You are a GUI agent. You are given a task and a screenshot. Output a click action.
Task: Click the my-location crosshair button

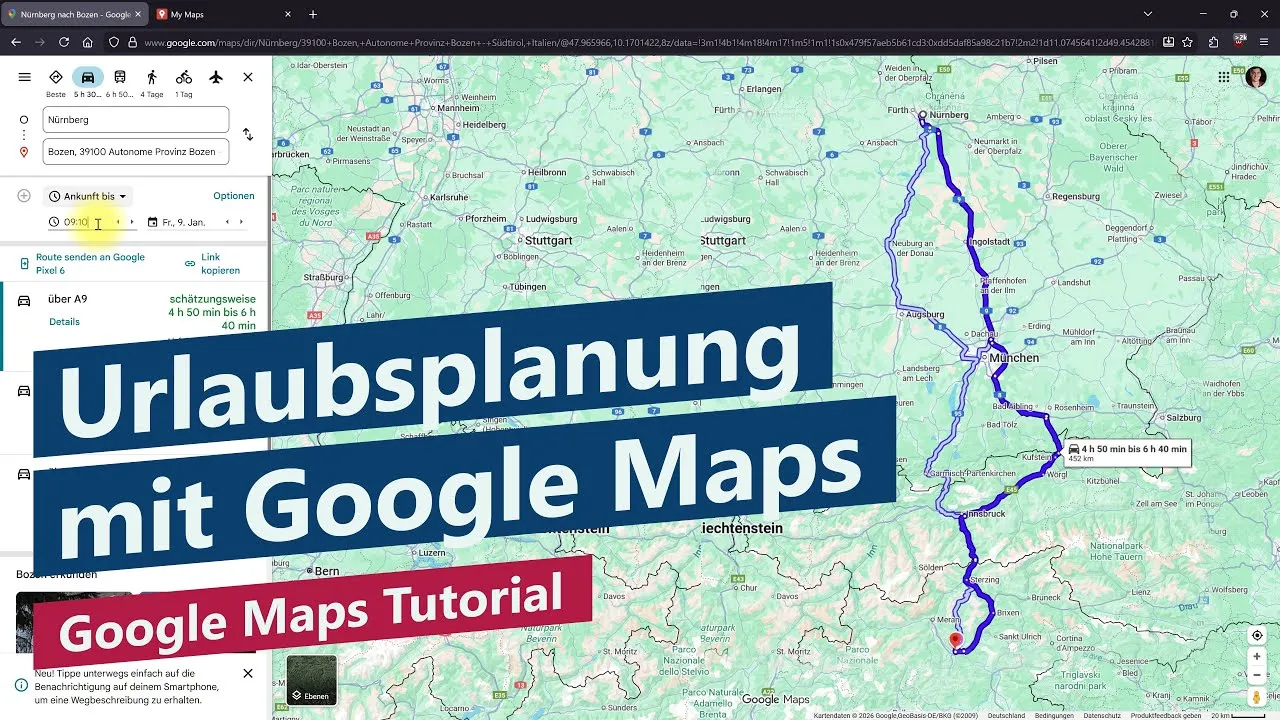[x=1257, y=635]
